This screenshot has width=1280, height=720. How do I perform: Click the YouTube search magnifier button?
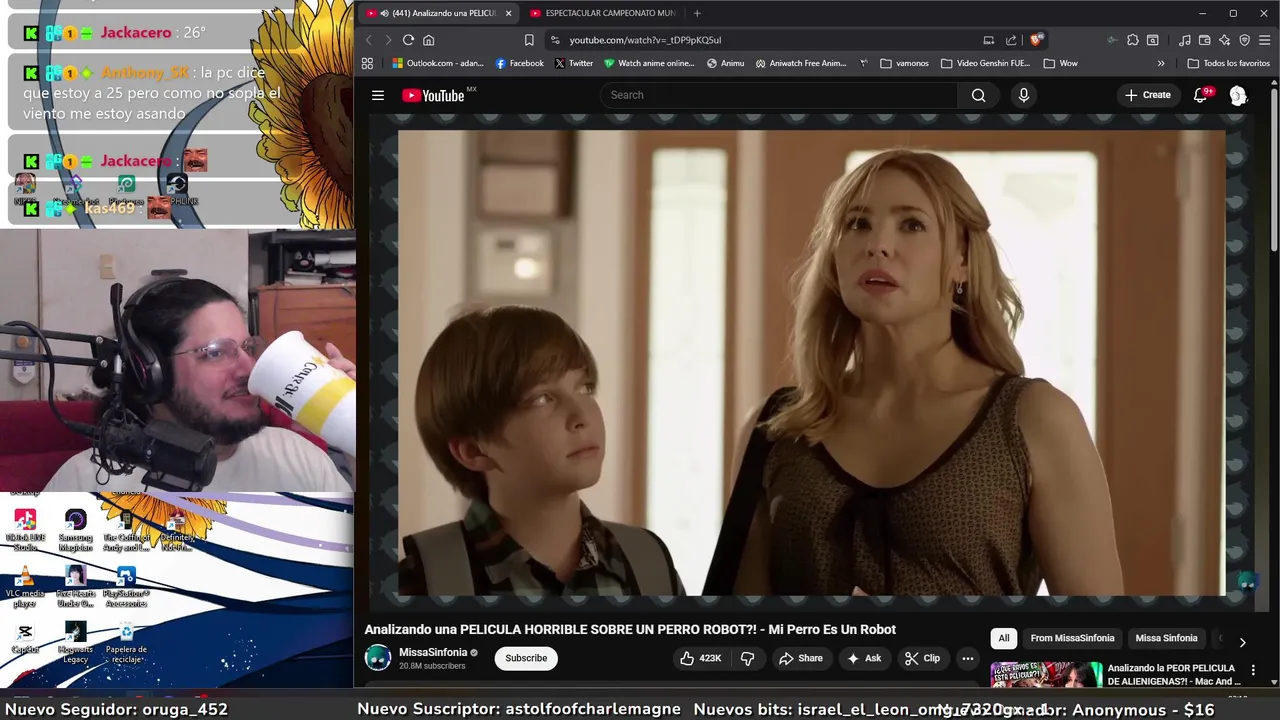[978, 95]
